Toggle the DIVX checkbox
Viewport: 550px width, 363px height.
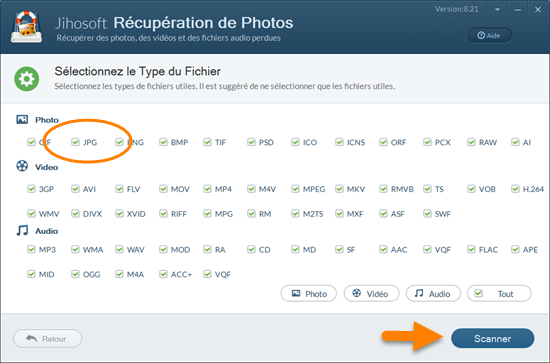tap(75, 214)
